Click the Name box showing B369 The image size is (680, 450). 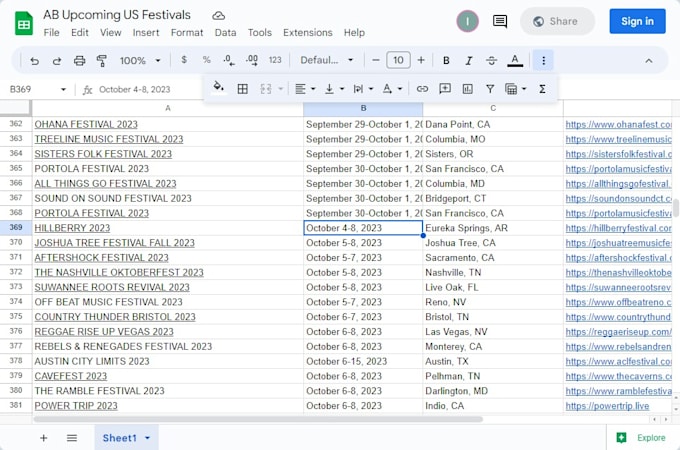32,89
